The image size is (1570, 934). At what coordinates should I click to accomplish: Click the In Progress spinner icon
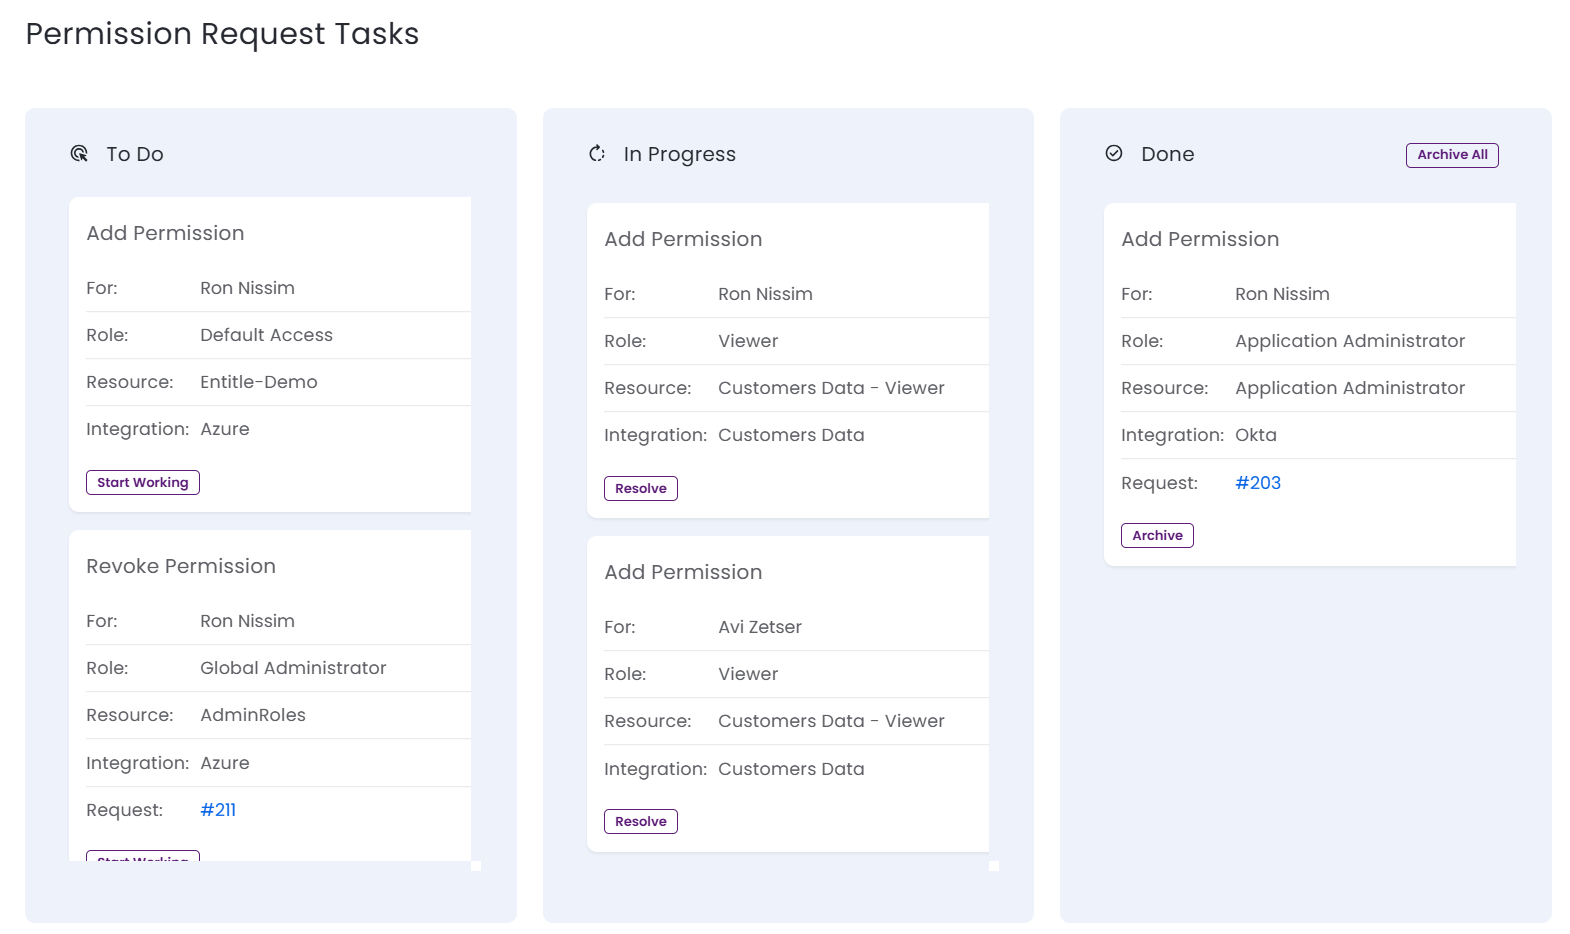coord(597,153)
